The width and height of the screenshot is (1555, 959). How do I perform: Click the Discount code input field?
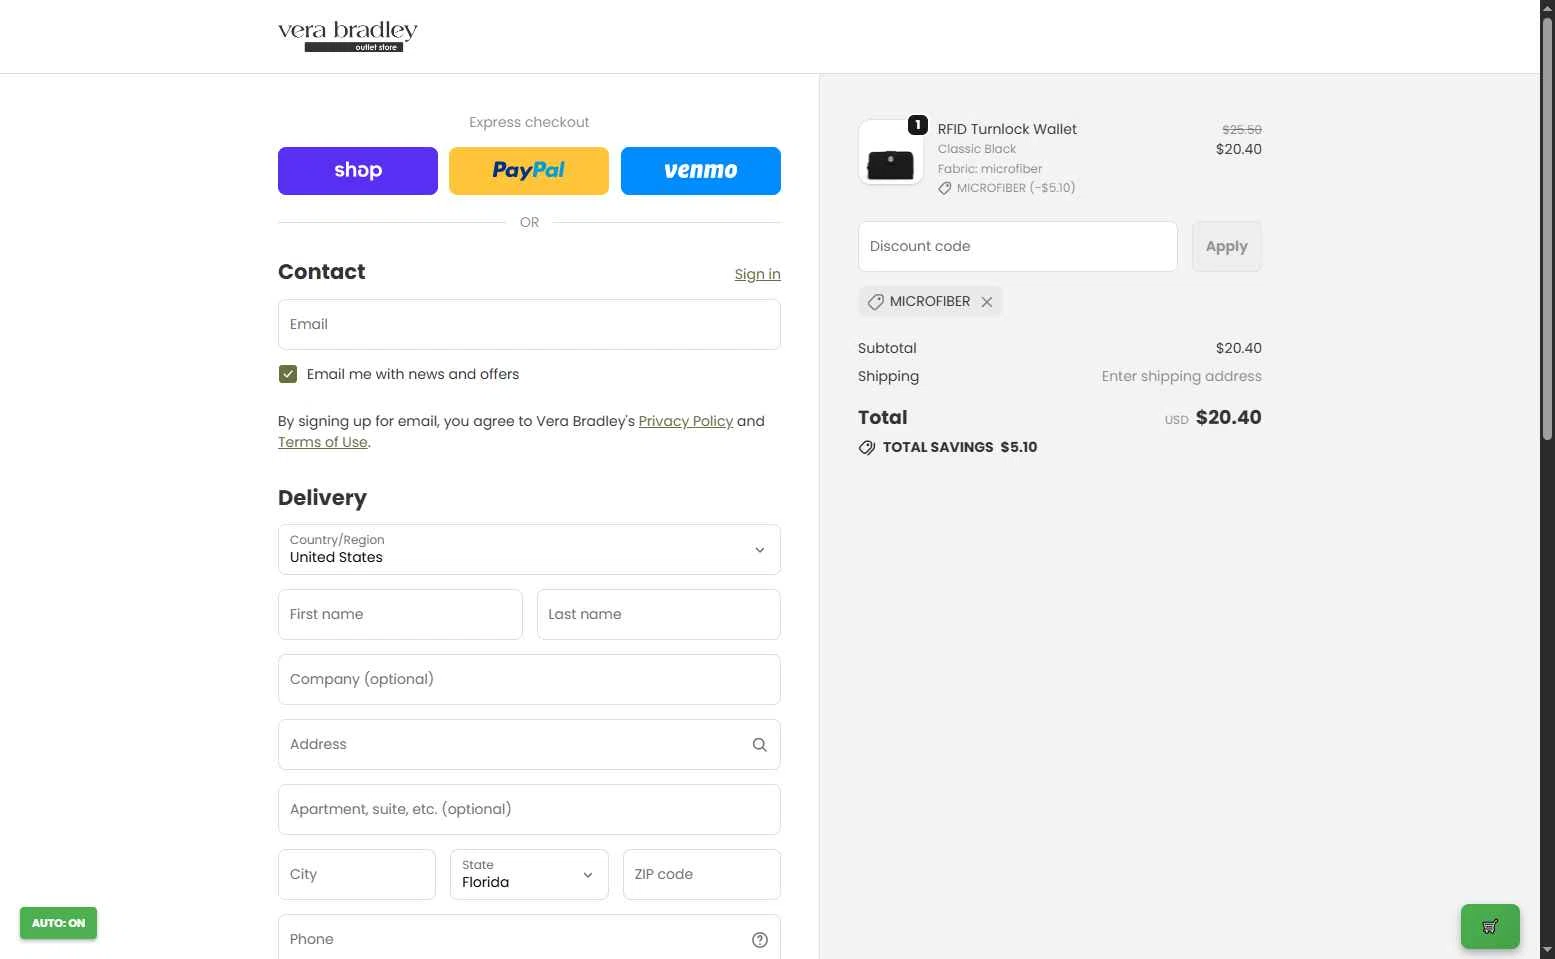pos(1017,247)
